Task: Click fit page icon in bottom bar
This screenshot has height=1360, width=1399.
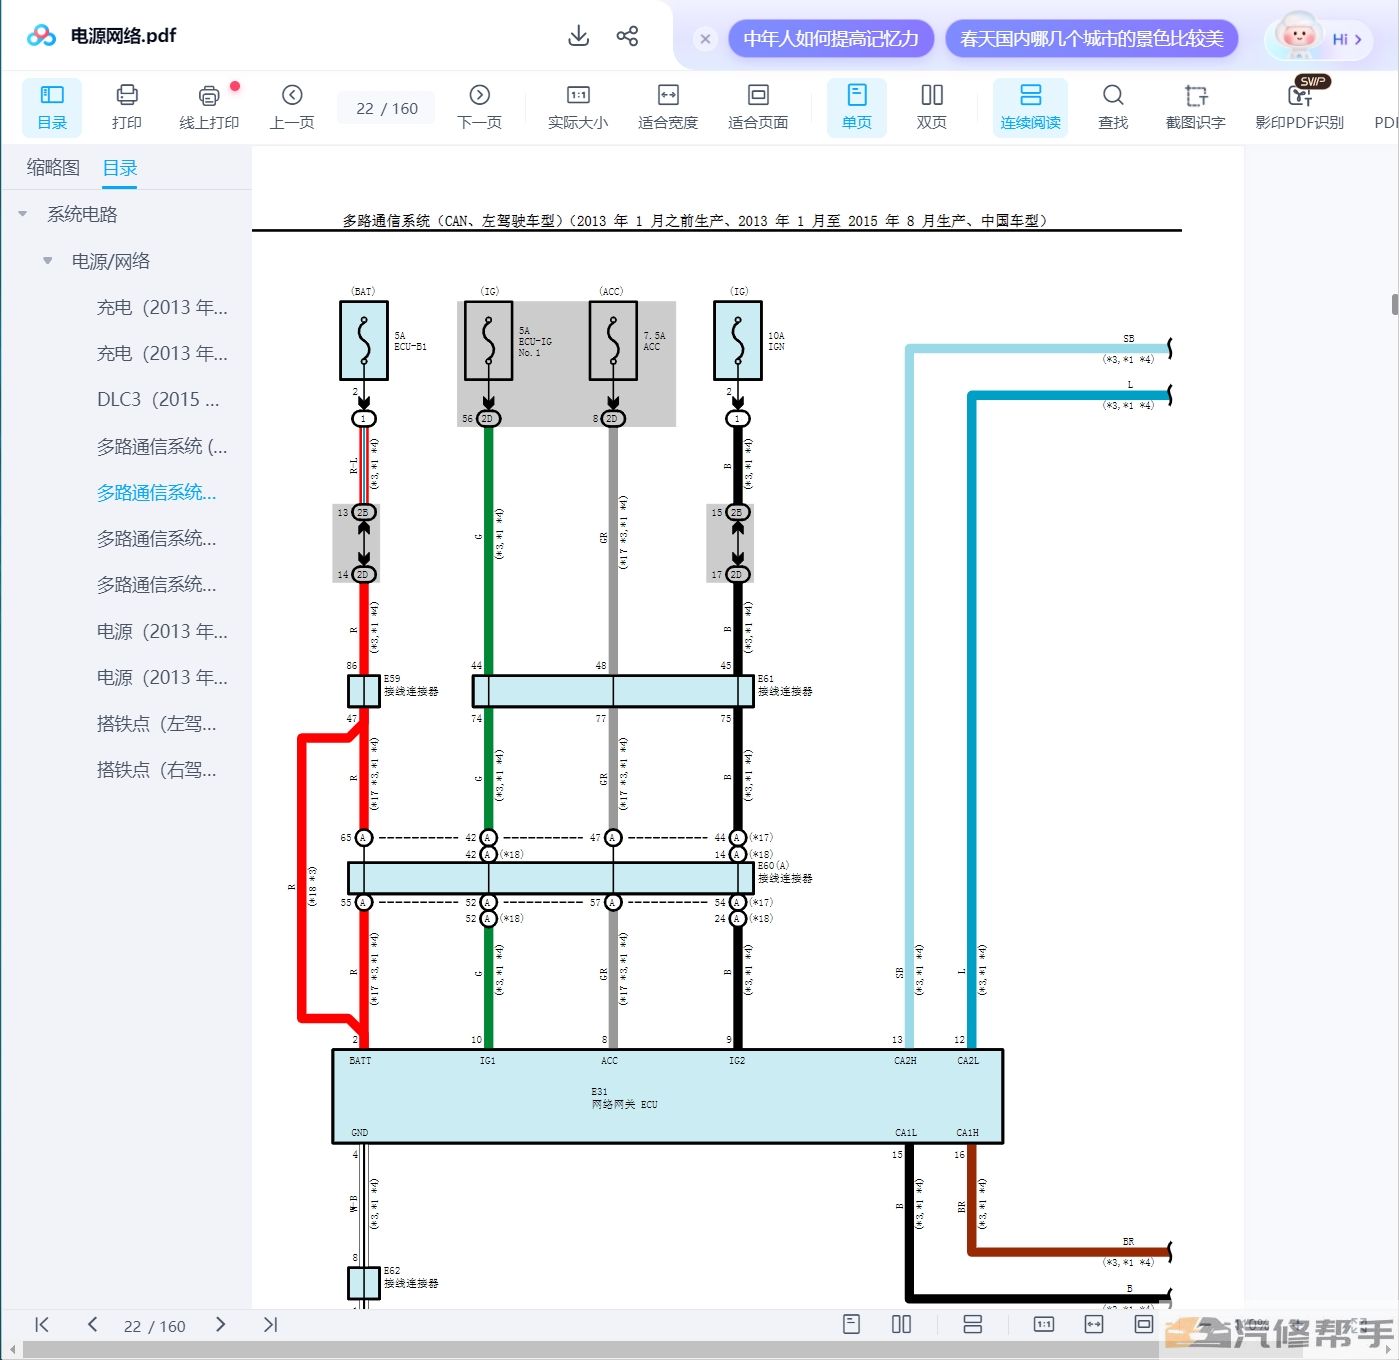Action: [x=1144, y=1324]
